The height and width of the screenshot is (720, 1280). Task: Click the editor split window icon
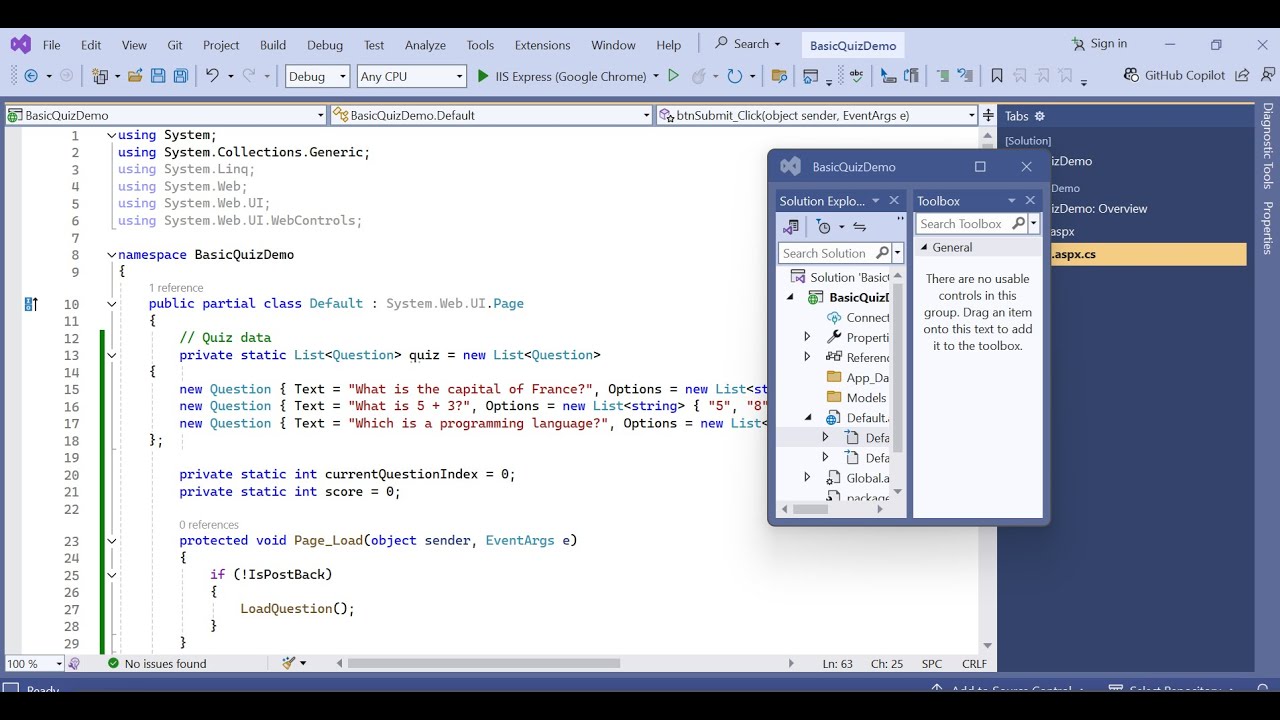coord(988,115)
